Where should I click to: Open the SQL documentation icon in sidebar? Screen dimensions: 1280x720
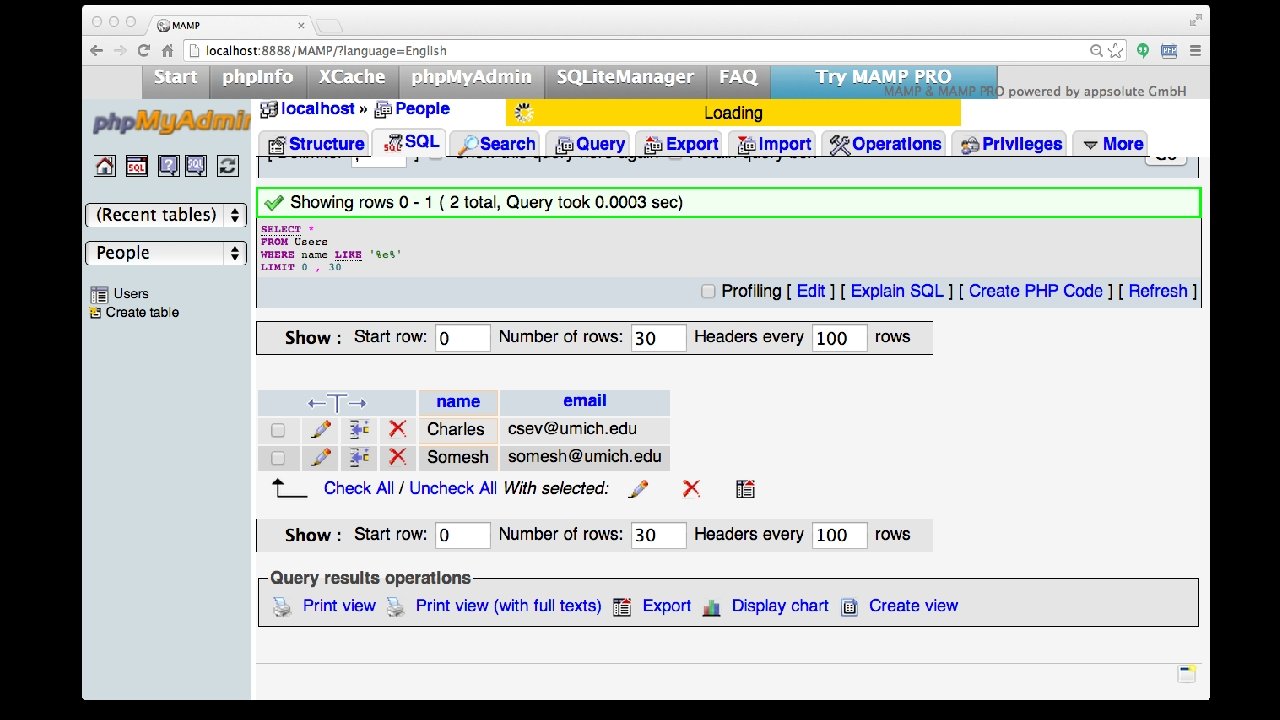pos(196,166)
